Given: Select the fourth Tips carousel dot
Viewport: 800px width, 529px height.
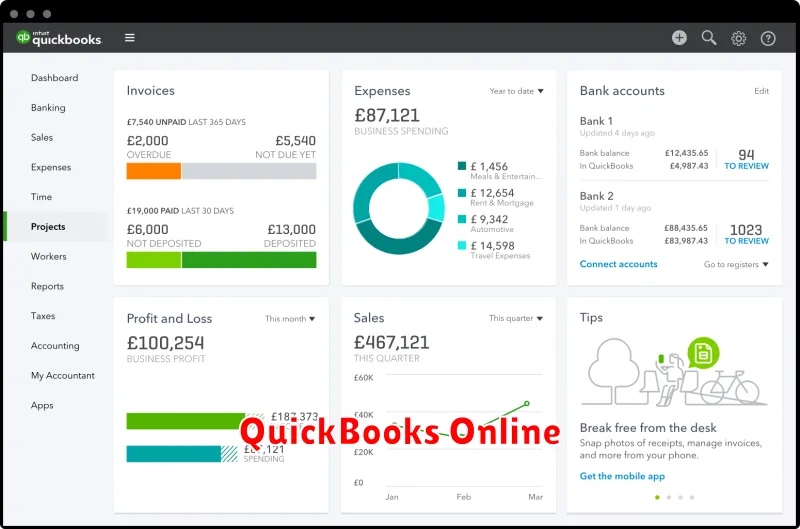Looking at the screenshot, I should pyautogui.click(x=692, y=497).
